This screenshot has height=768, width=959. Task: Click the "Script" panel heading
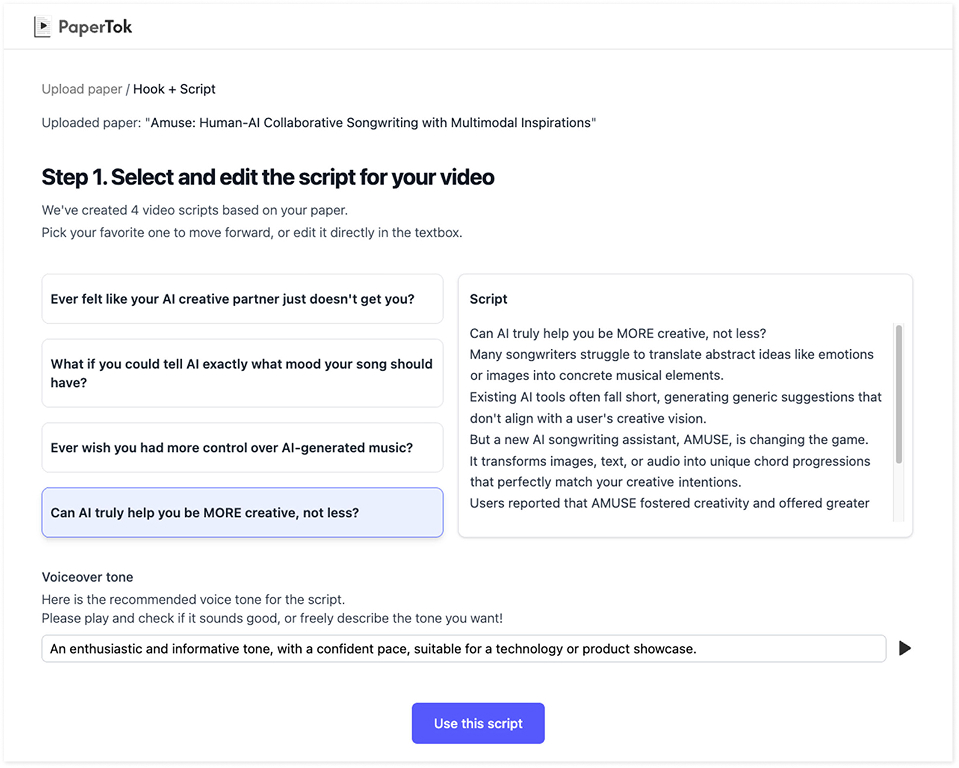click(488, 299)
